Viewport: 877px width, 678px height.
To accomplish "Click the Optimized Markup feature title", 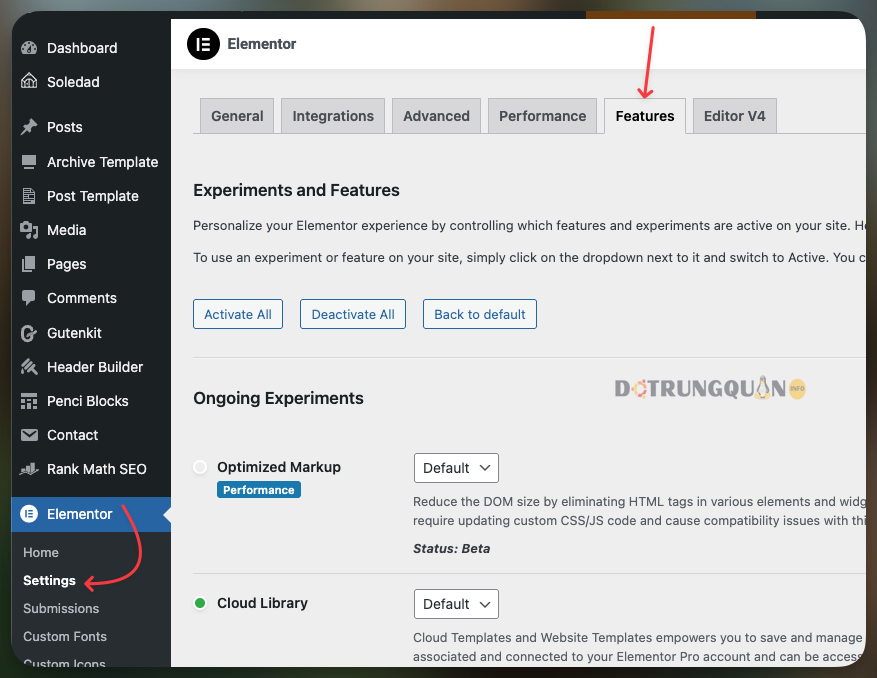I will [279, 467].
